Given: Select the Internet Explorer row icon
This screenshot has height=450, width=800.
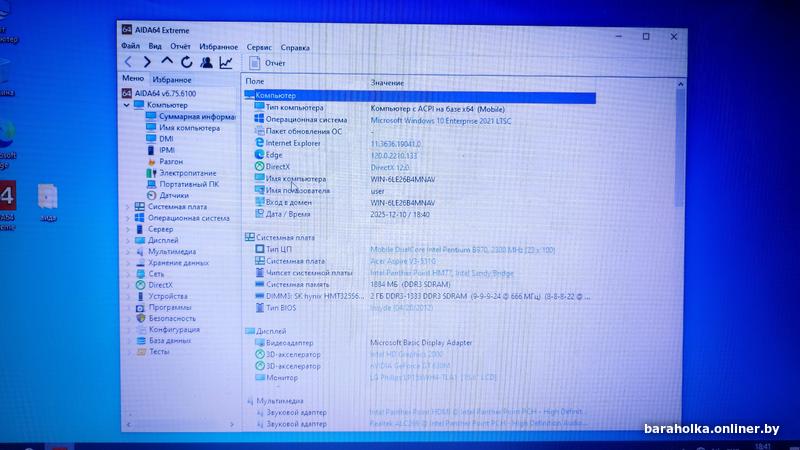Looking at the screenshot, I should (x=259, y=143).
